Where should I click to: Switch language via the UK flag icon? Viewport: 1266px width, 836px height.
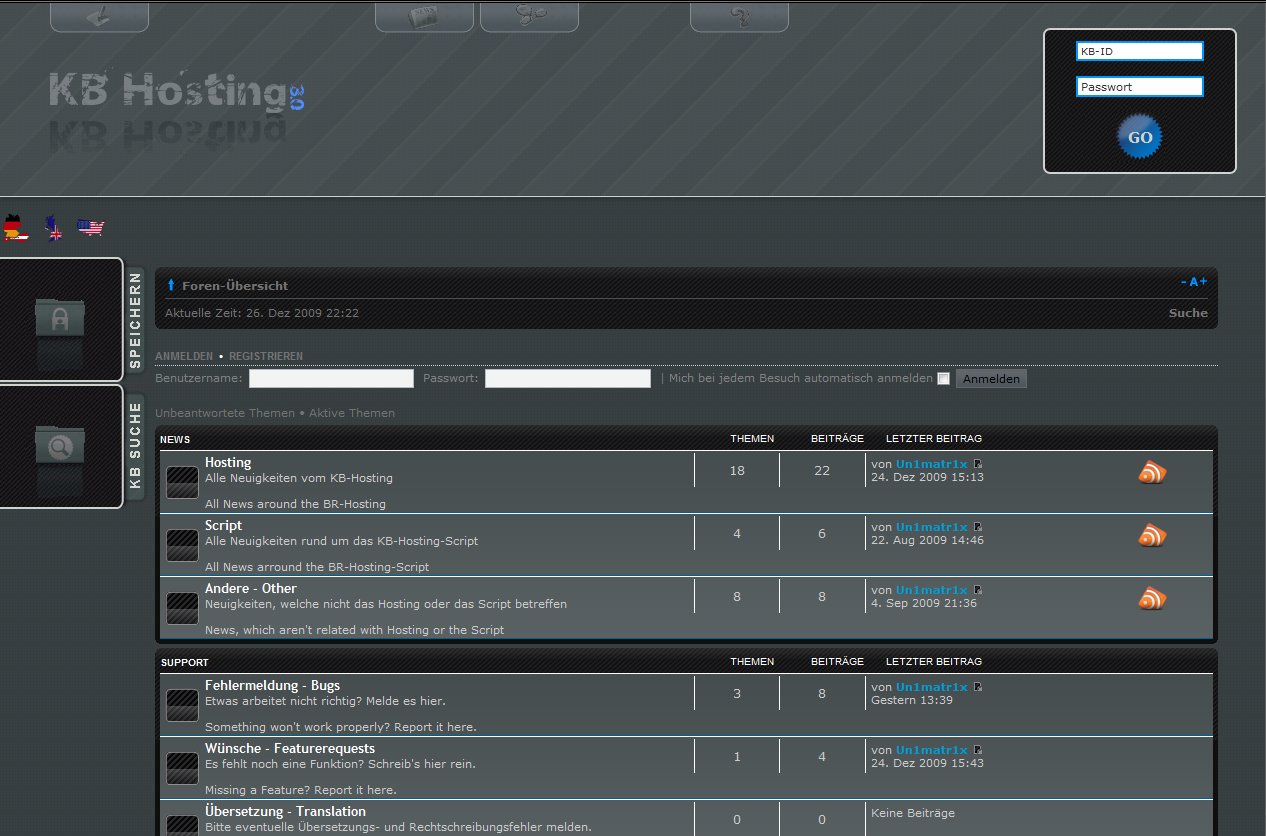53,229
